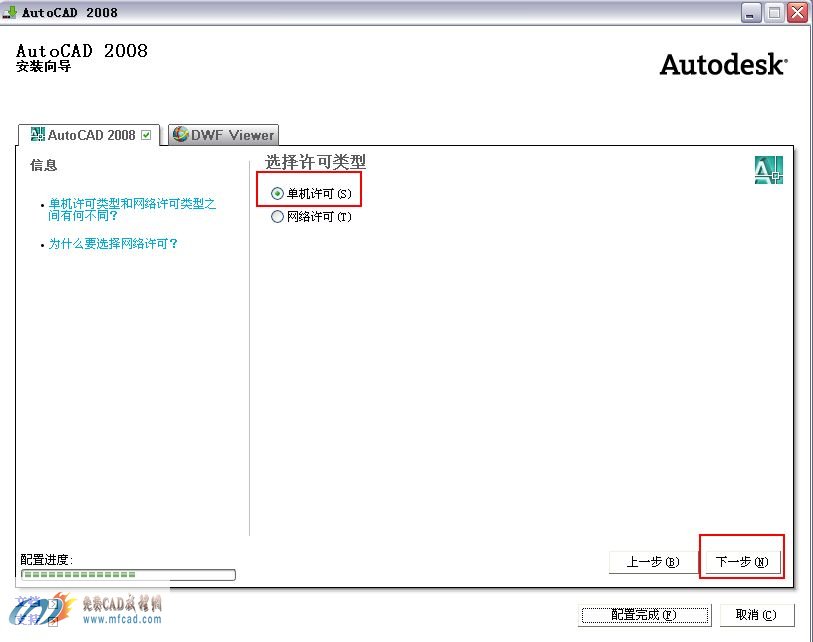Click the 取消(C) button
The image size is (813, 642).
coord(756,615)
